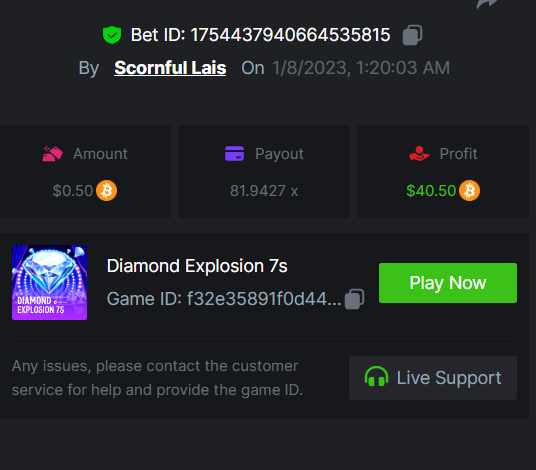Click the Bitcoin coin beside $0.50
Image resolution: width=536 pixels, height=470 pixels.
click(x=106, y=190)
